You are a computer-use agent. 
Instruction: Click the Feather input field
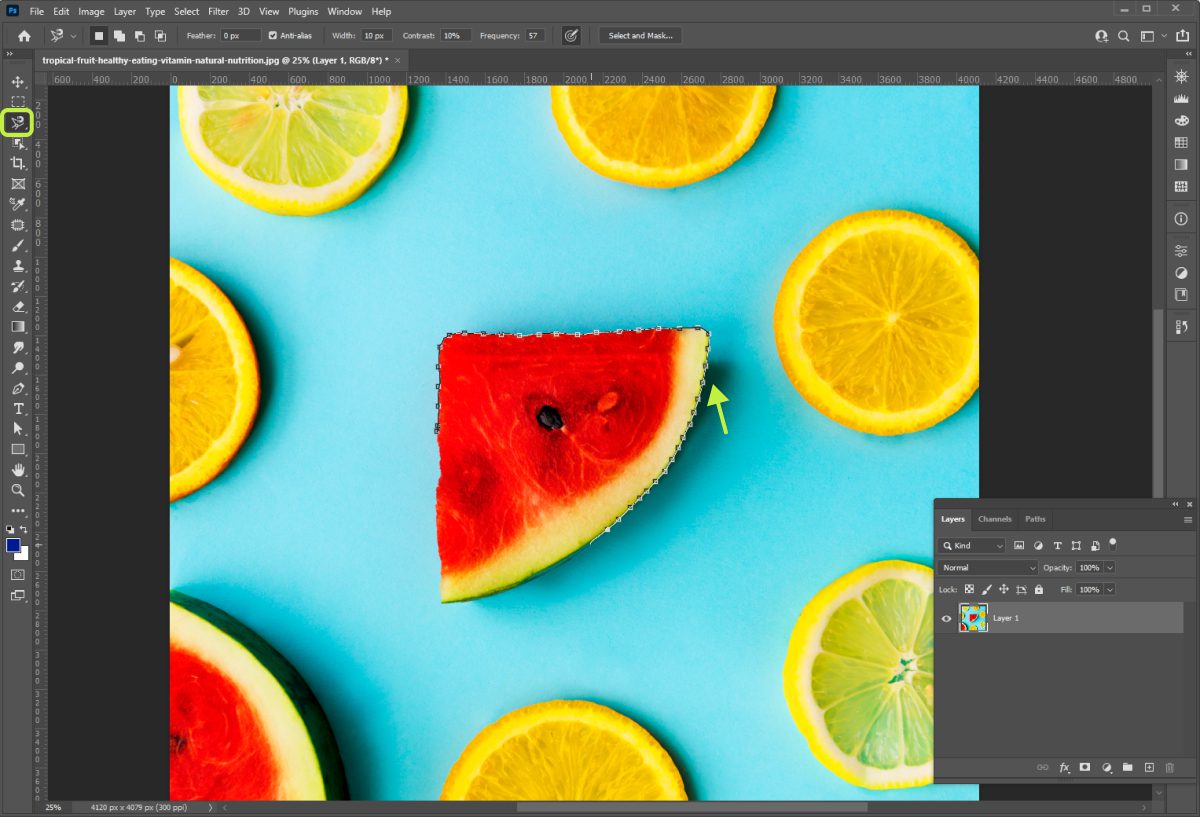[x=240, y=35]
